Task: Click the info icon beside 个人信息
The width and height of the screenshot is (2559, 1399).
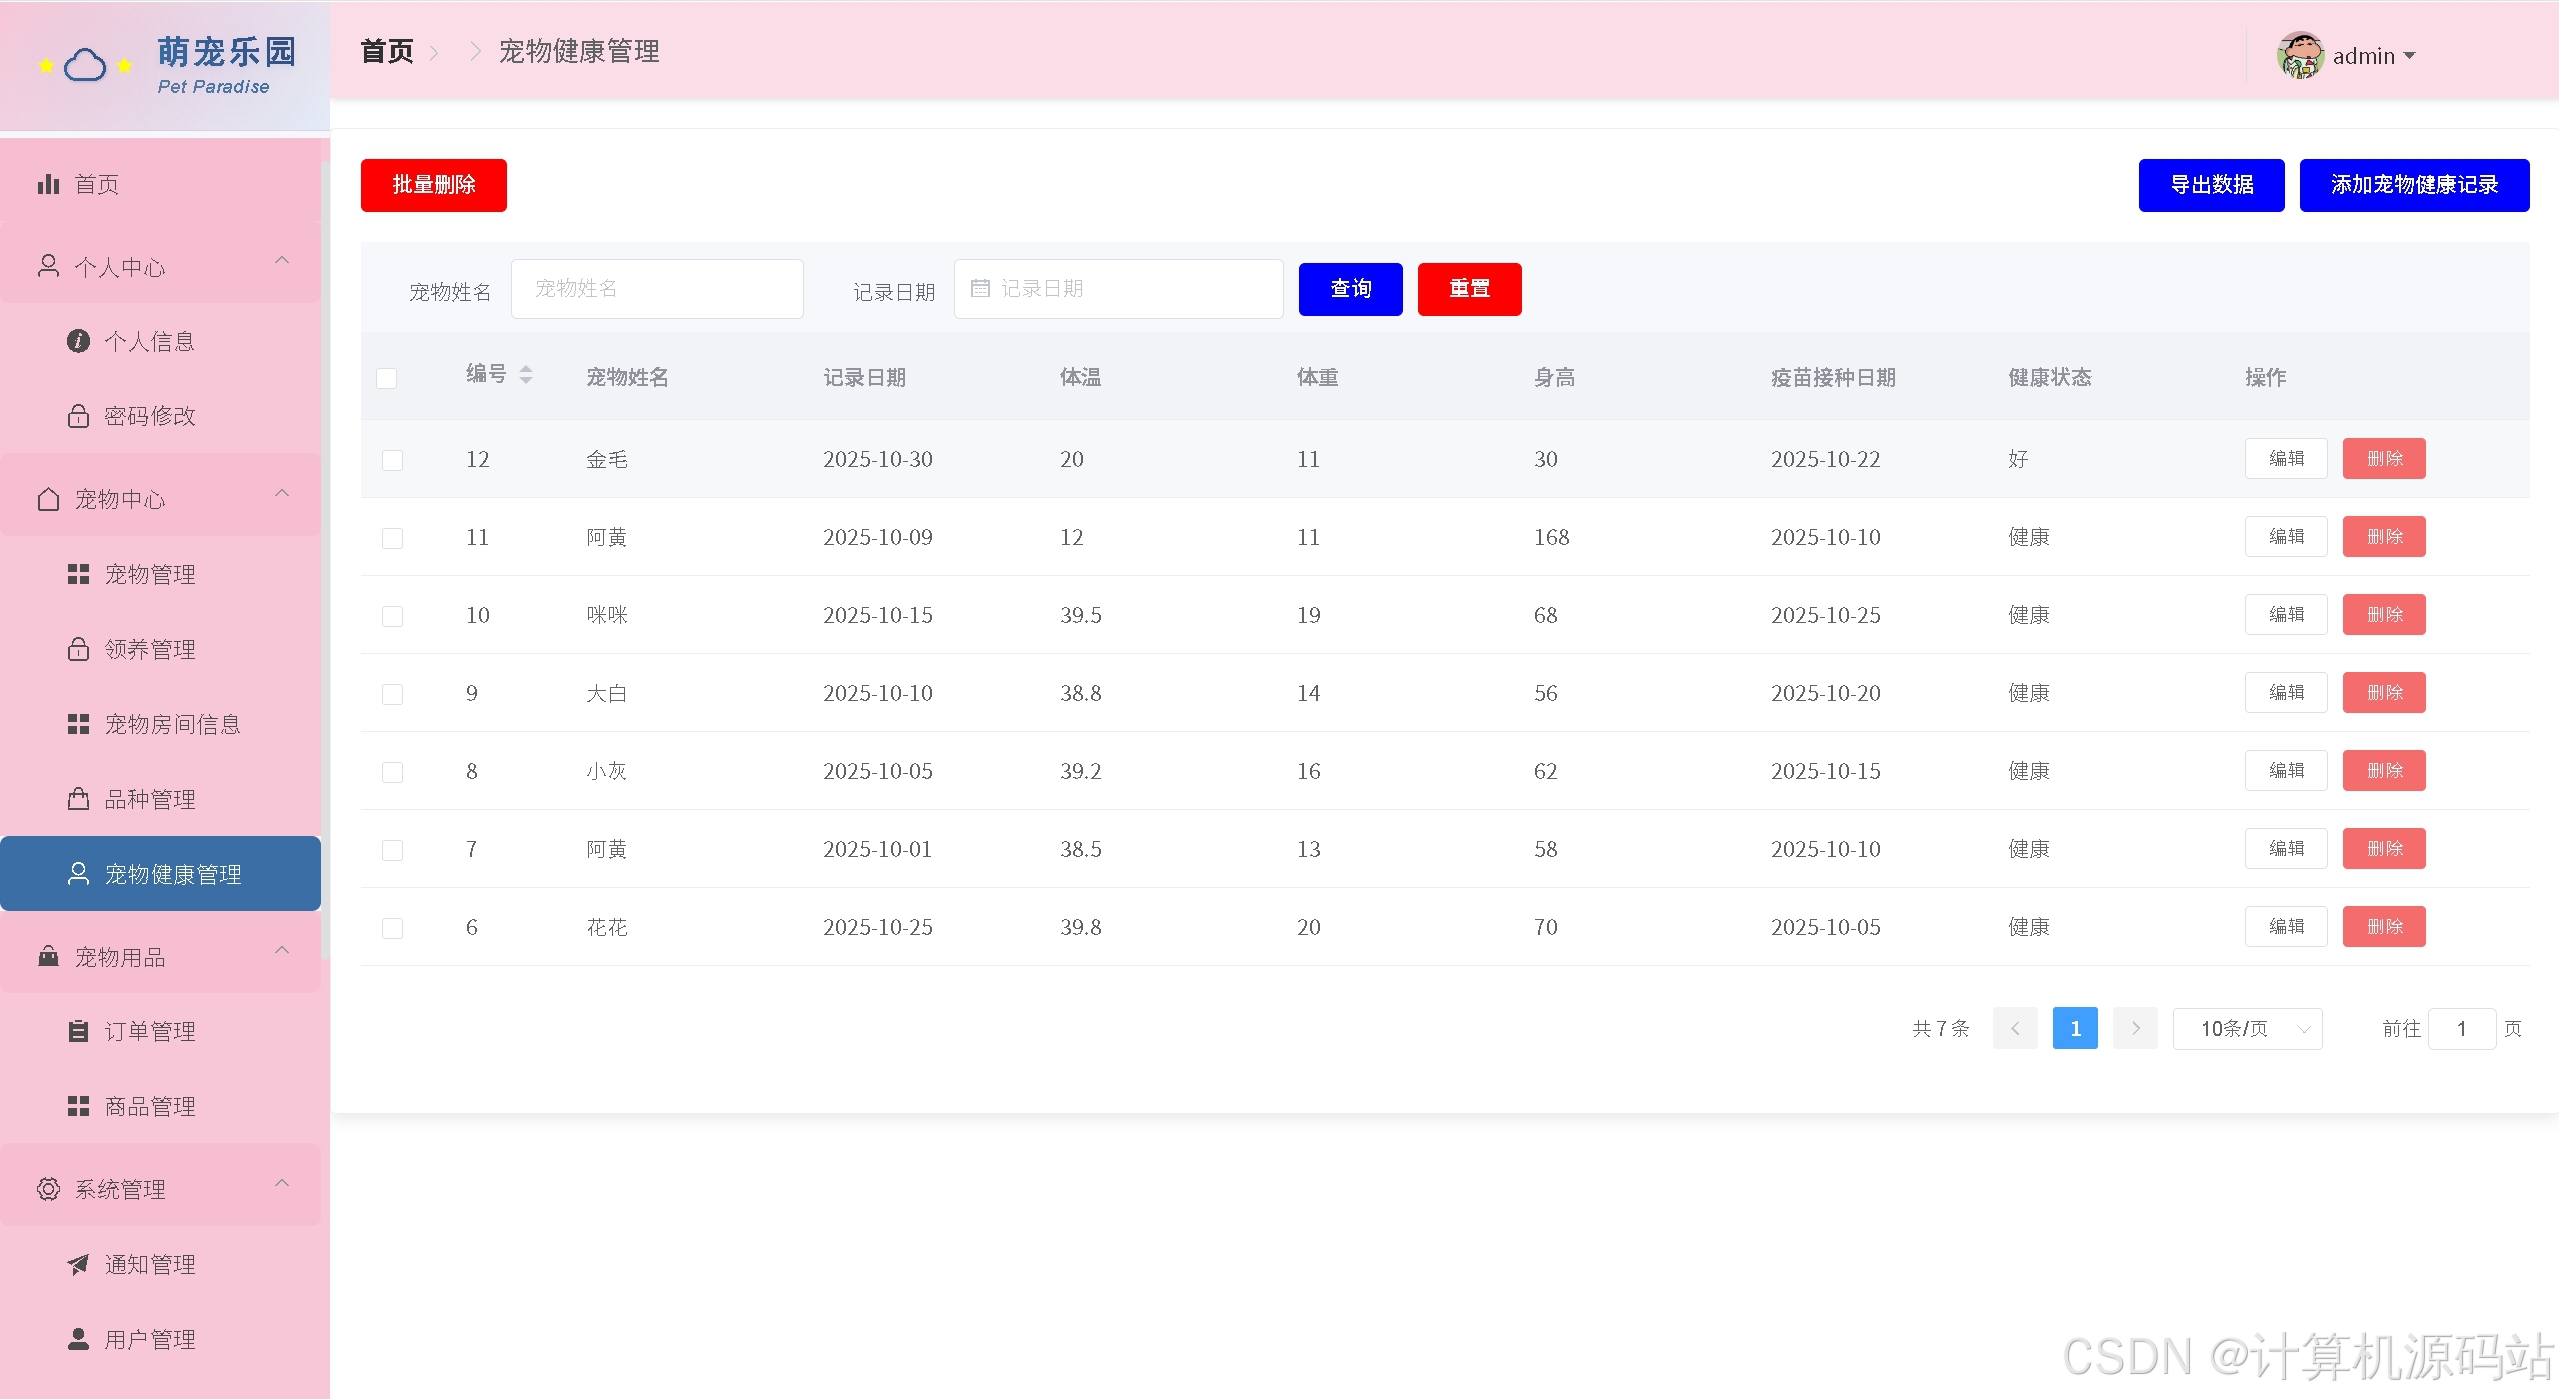Action: pos(78,341)
